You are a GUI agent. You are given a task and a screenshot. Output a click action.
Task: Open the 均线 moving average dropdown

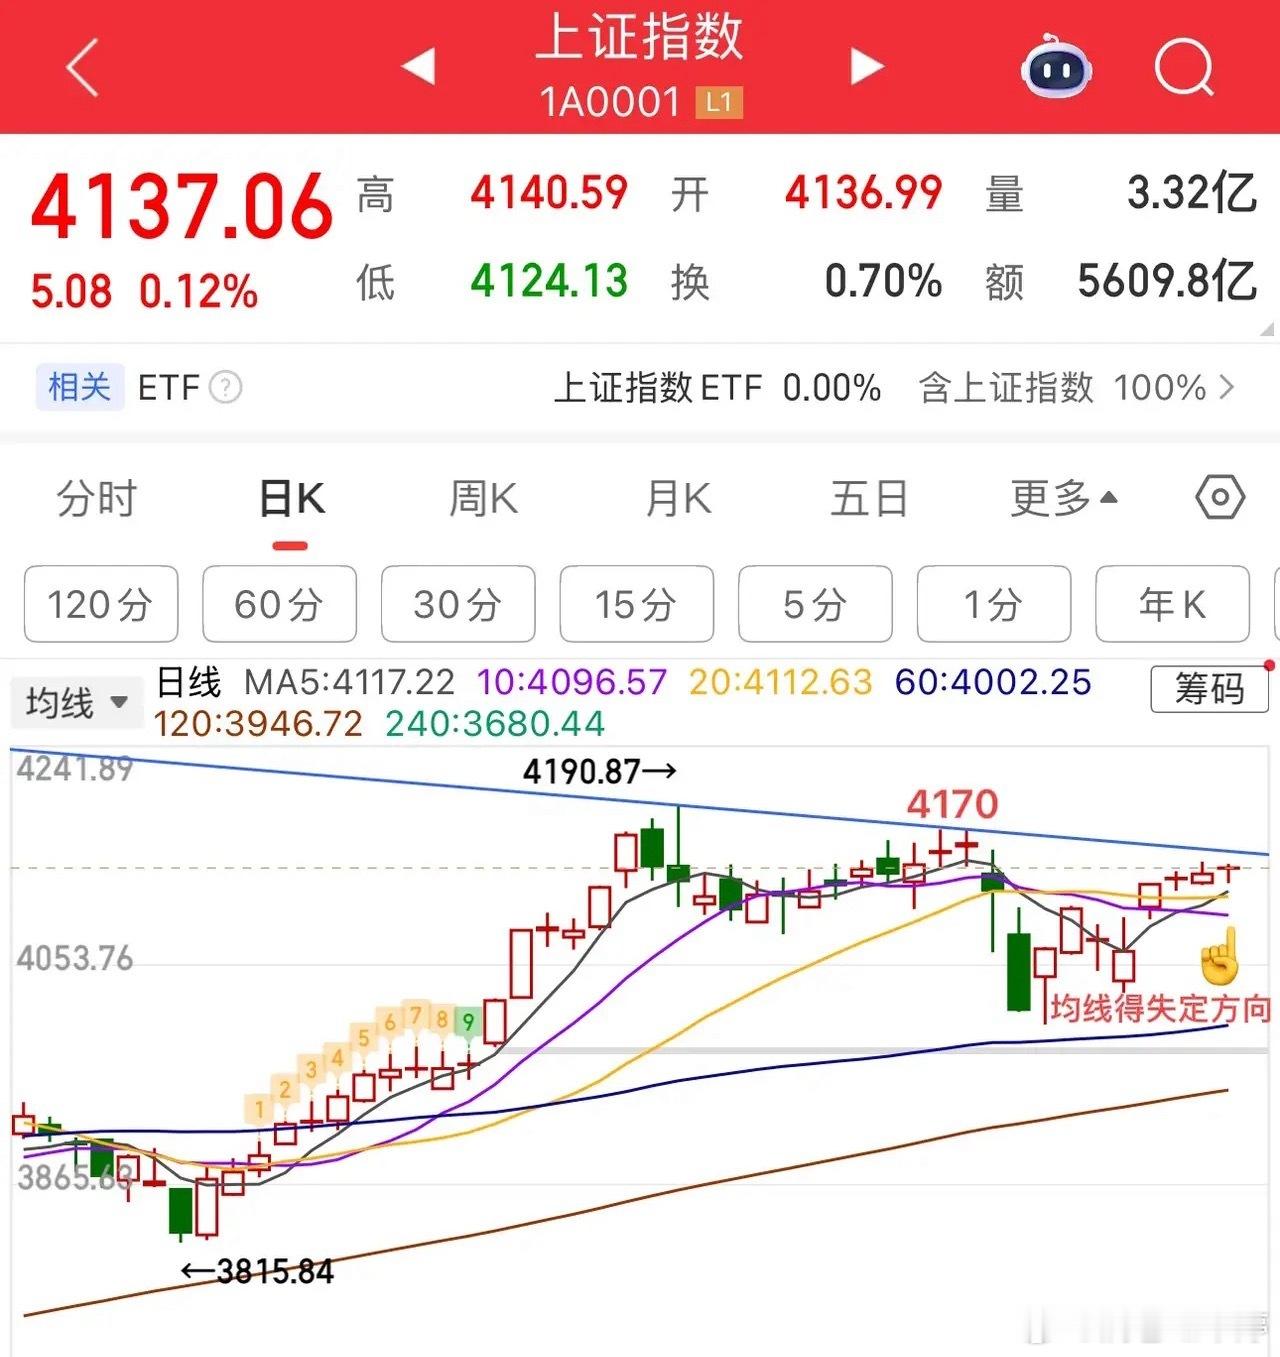coord(77,701)
